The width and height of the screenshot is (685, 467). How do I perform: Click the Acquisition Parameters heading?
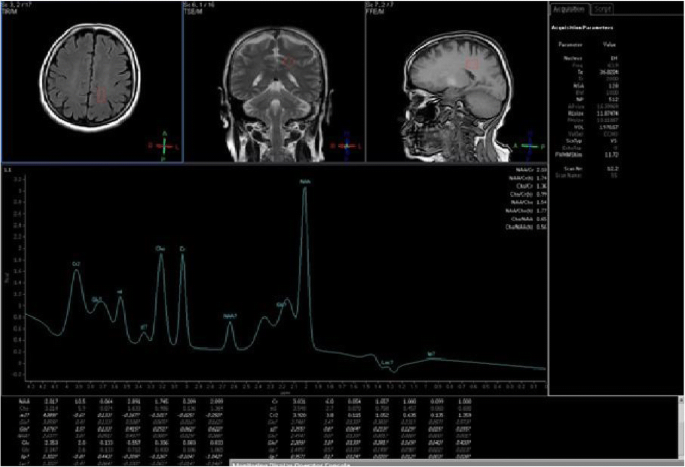(582, 28)
